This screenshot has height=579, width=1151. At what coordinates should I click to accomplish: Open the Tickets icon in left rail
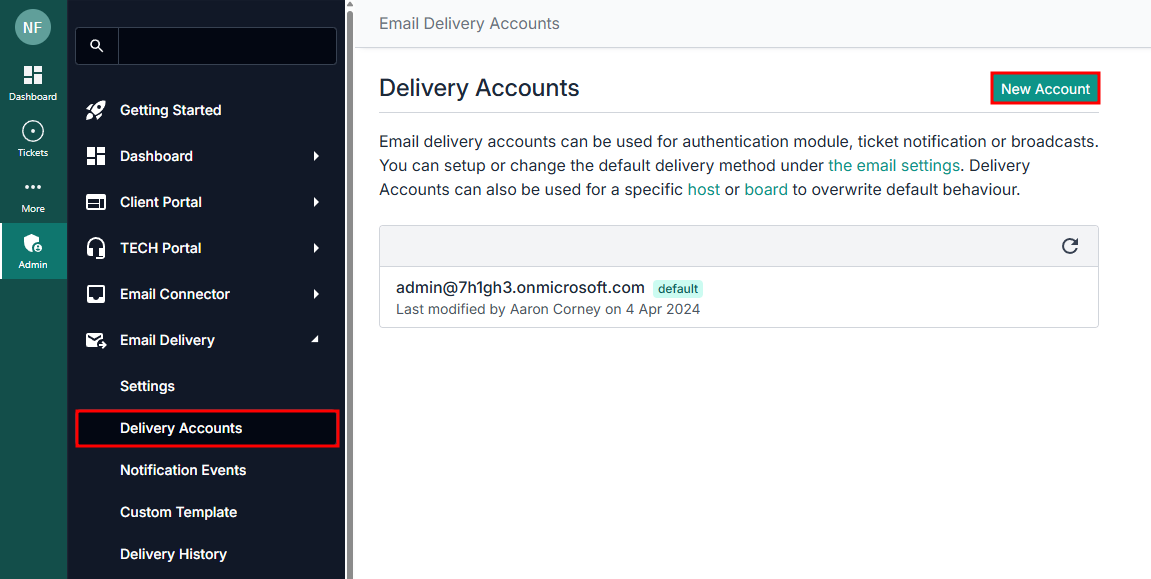tap(33, 132)
